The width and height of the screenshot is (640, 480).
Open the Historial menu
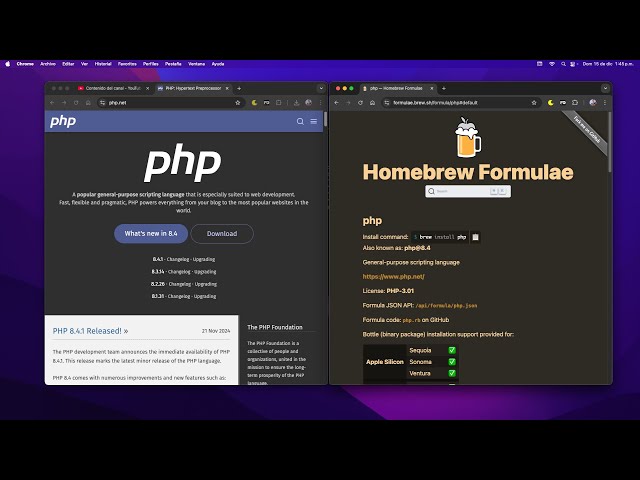click(103, 64)
